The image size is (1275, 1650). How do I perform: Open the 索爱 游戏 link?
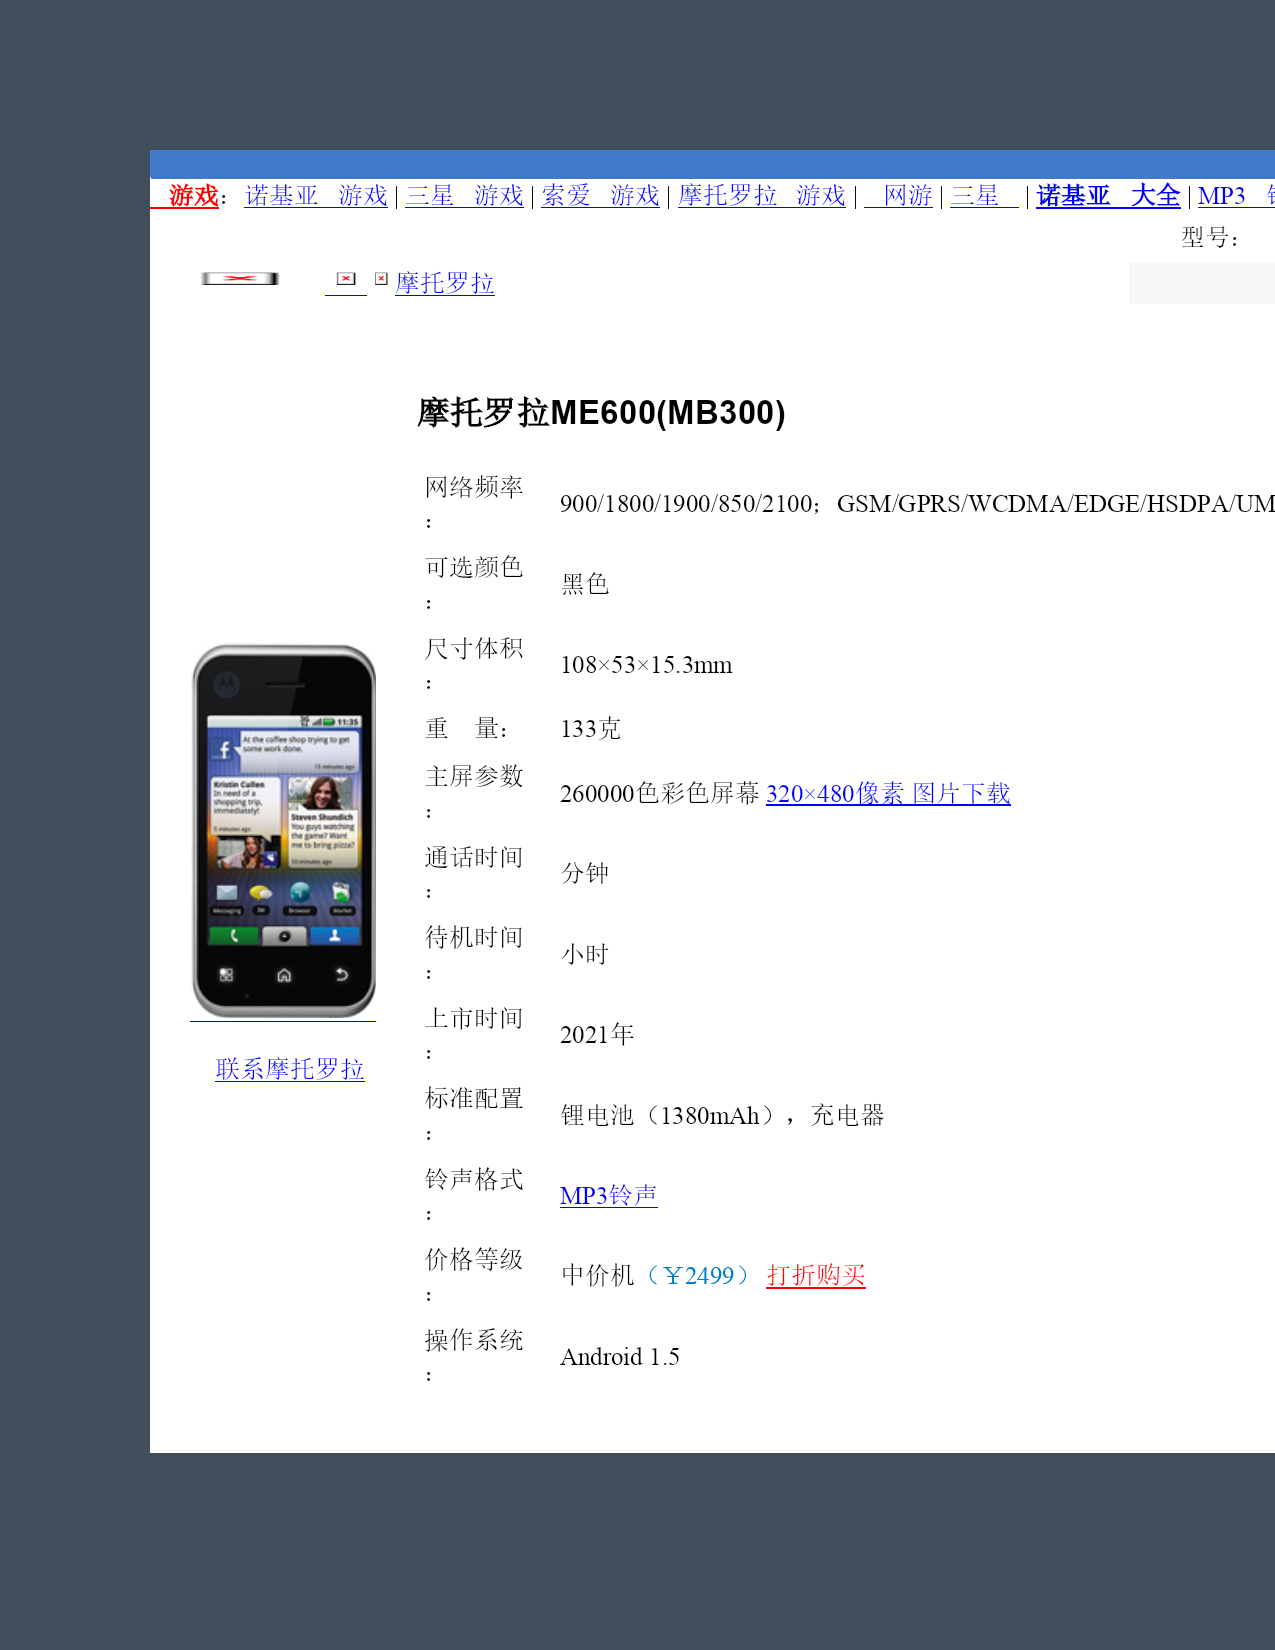click(x=600, y=196)
